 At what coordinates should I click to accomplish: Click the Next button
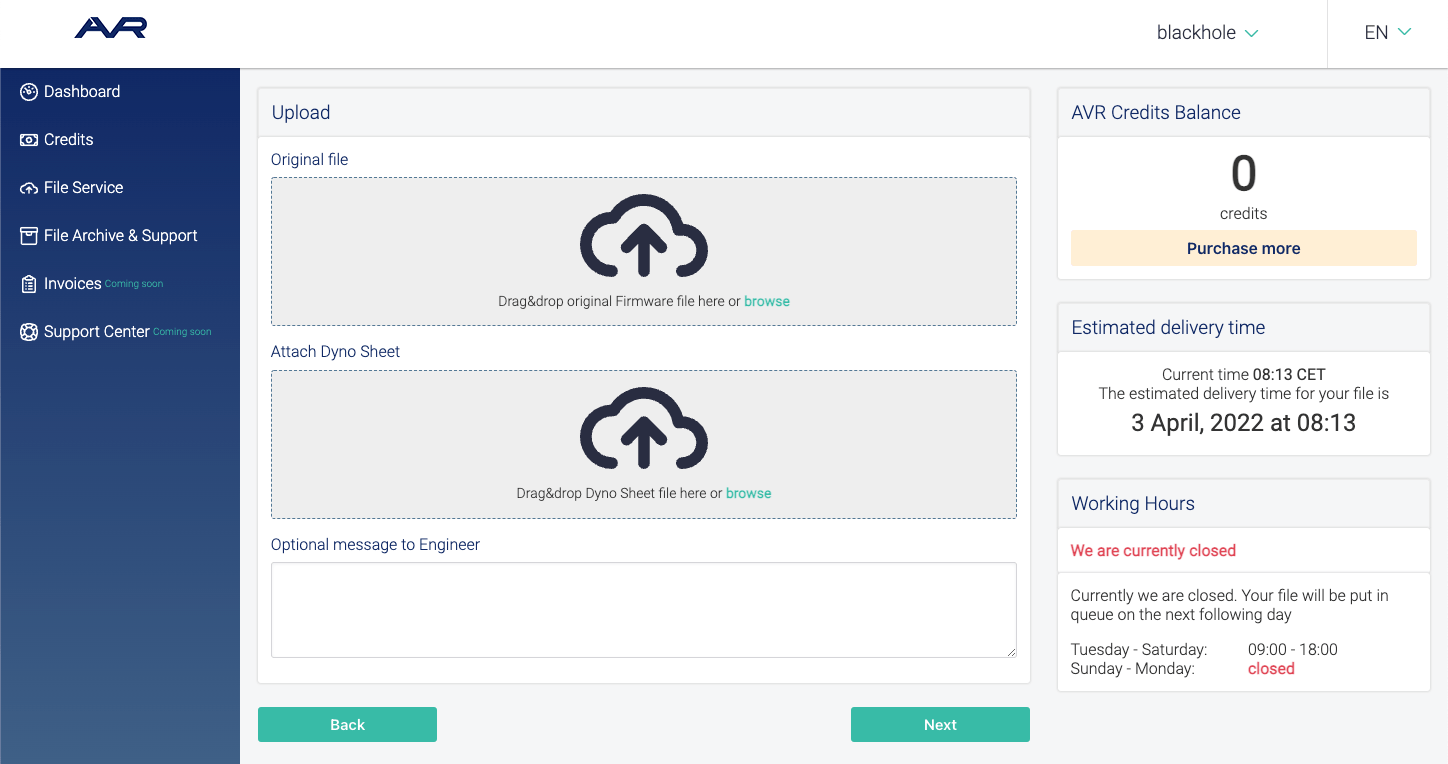[x=940, y=725]
